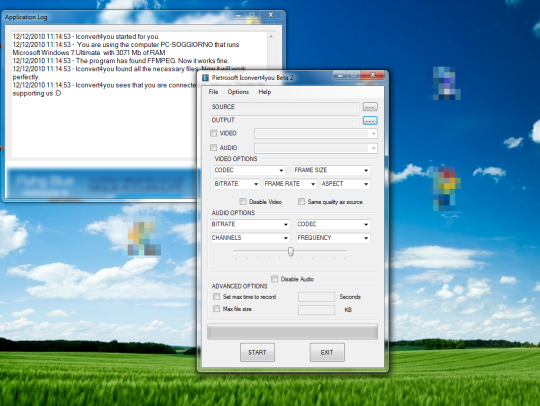540x406 pixels.
Task: Click log line 'Iconvert4you started for you'
Action: click(86, 37)
